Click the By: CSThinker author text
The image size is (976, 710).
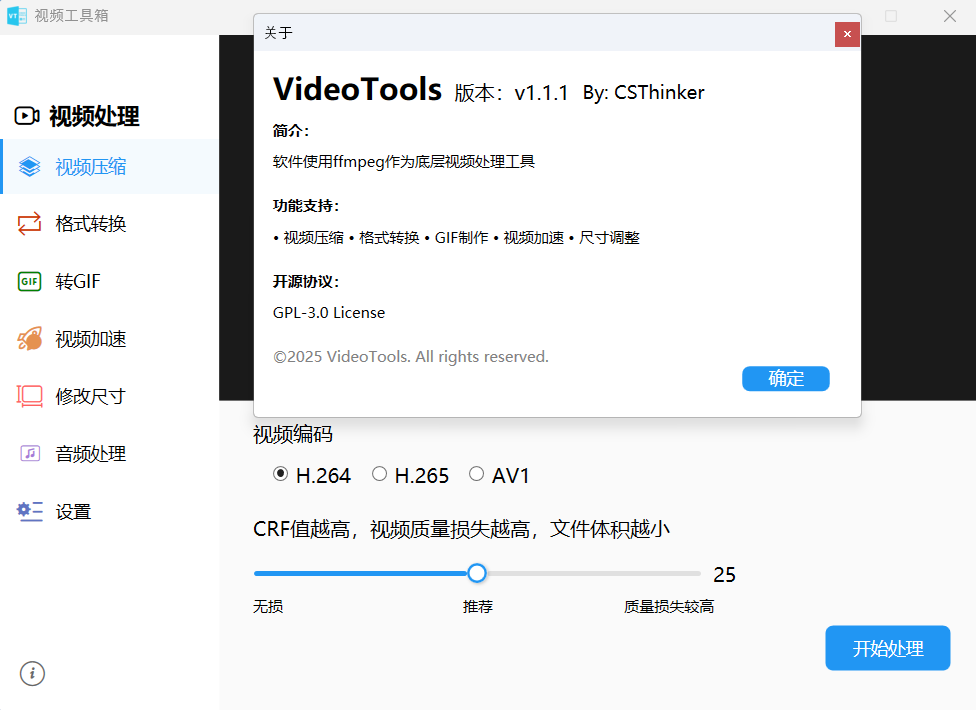(x=644, y=93)
